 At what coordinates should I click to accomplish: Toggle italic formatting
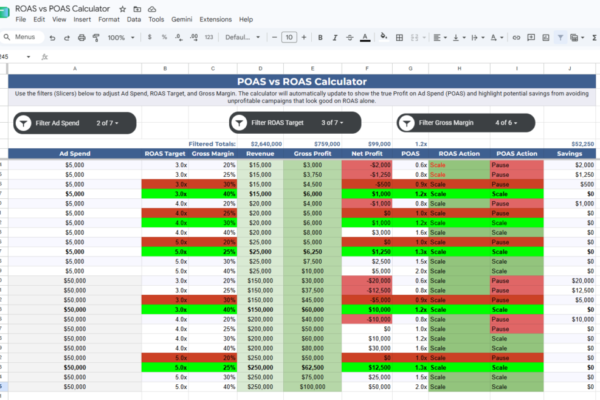point(335,38)
